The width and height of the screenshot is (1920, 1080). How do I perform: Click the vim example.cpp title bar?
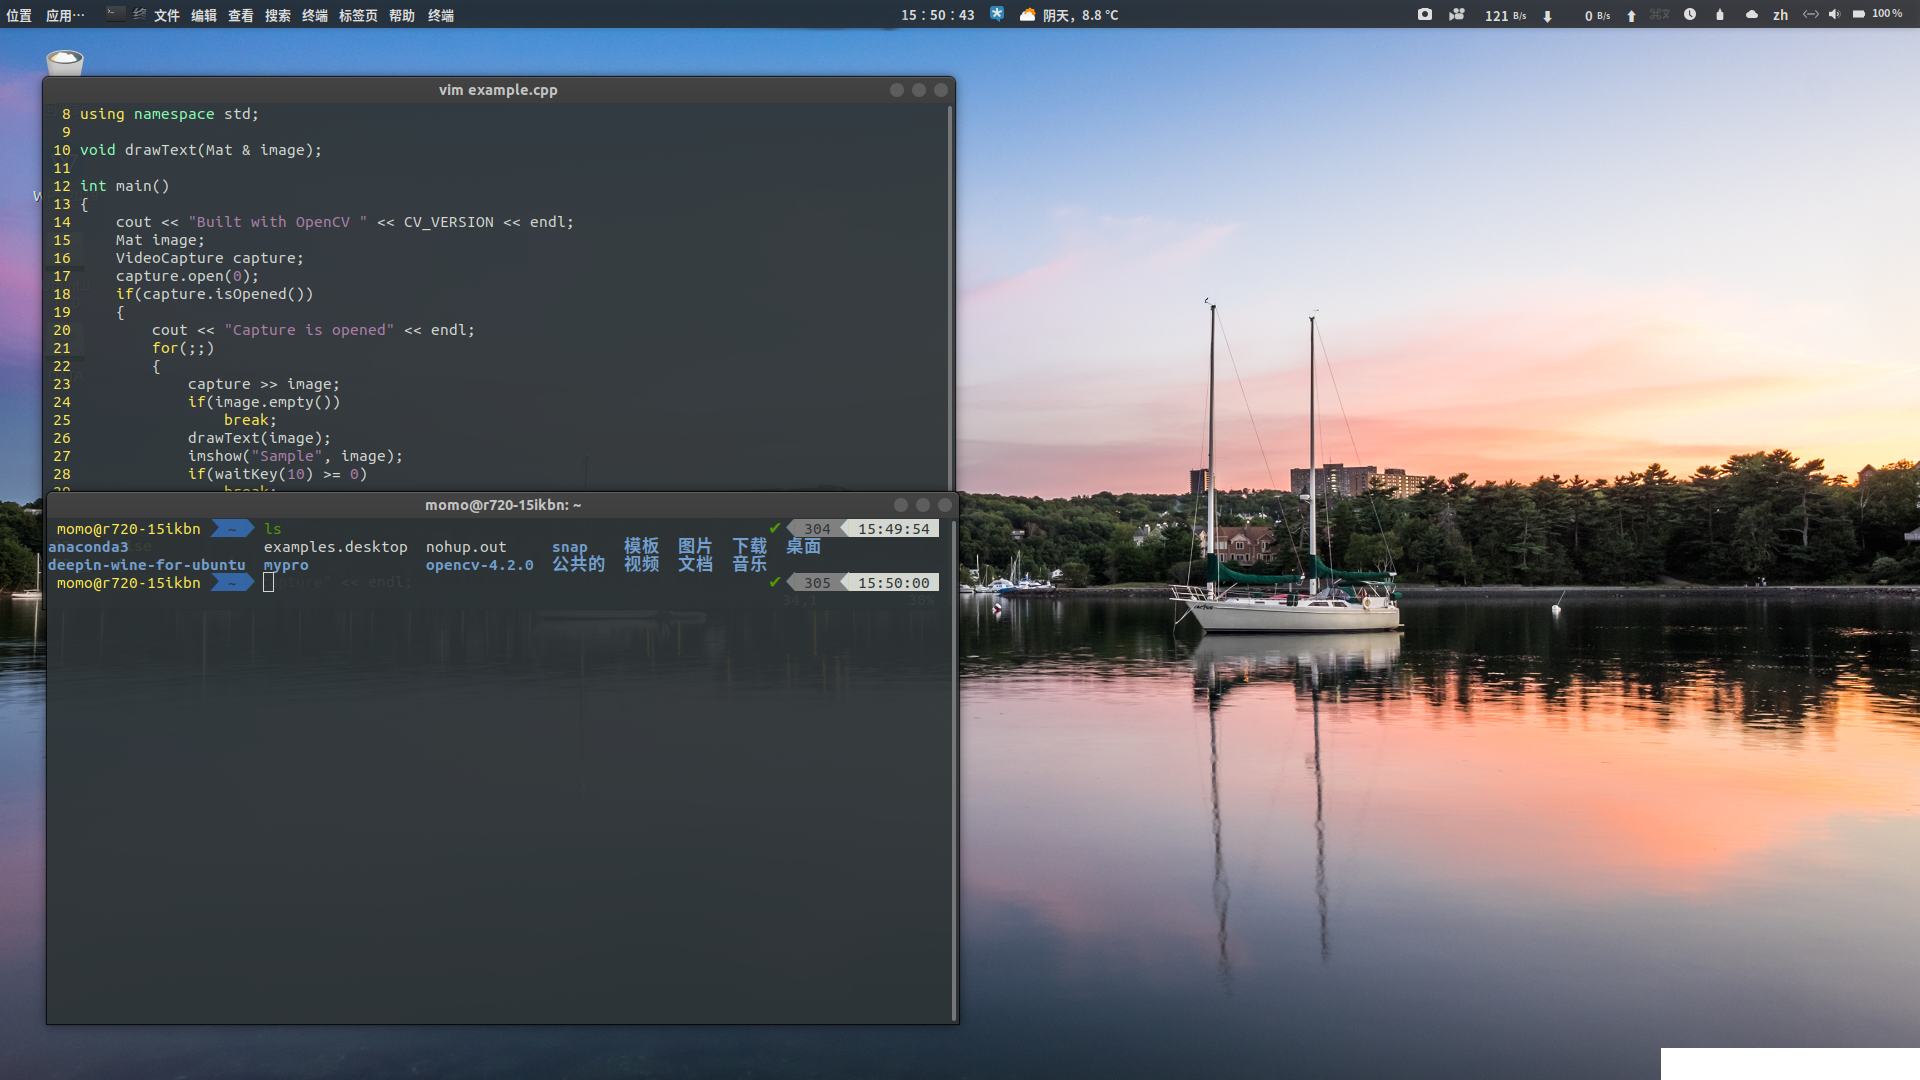pos(498,90)
